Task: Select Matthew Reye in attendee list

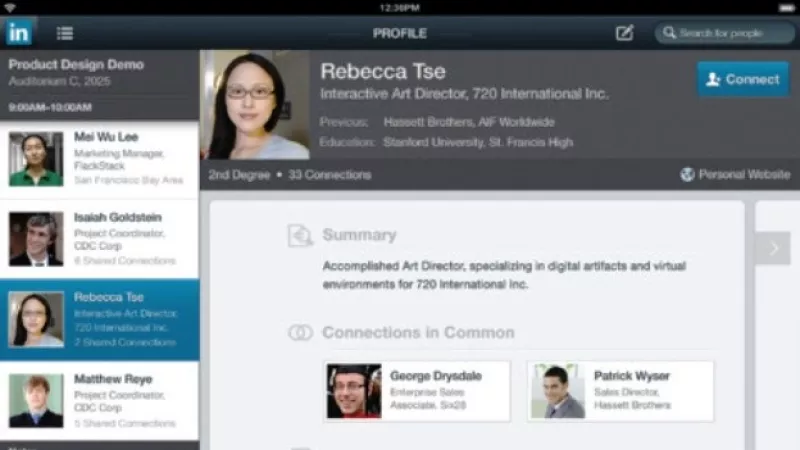Action: pos(100,401)
